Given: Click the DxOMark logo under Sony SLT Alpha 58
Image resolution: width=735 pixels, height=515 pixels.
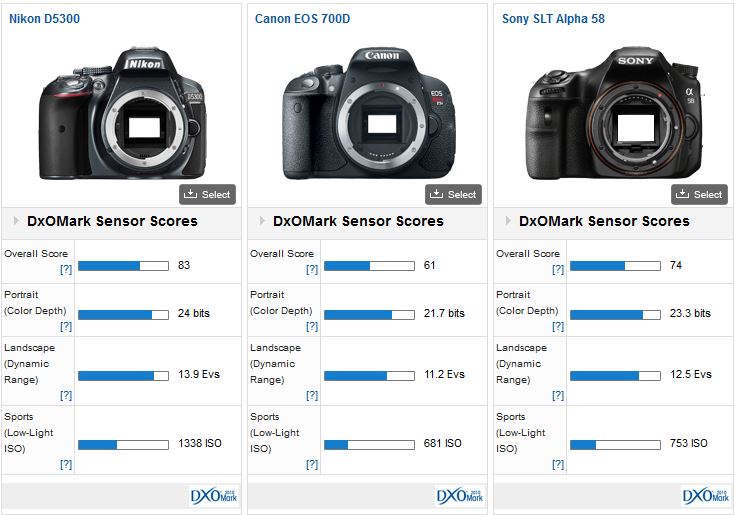Looking at the screenshot, I should [705, 495].
